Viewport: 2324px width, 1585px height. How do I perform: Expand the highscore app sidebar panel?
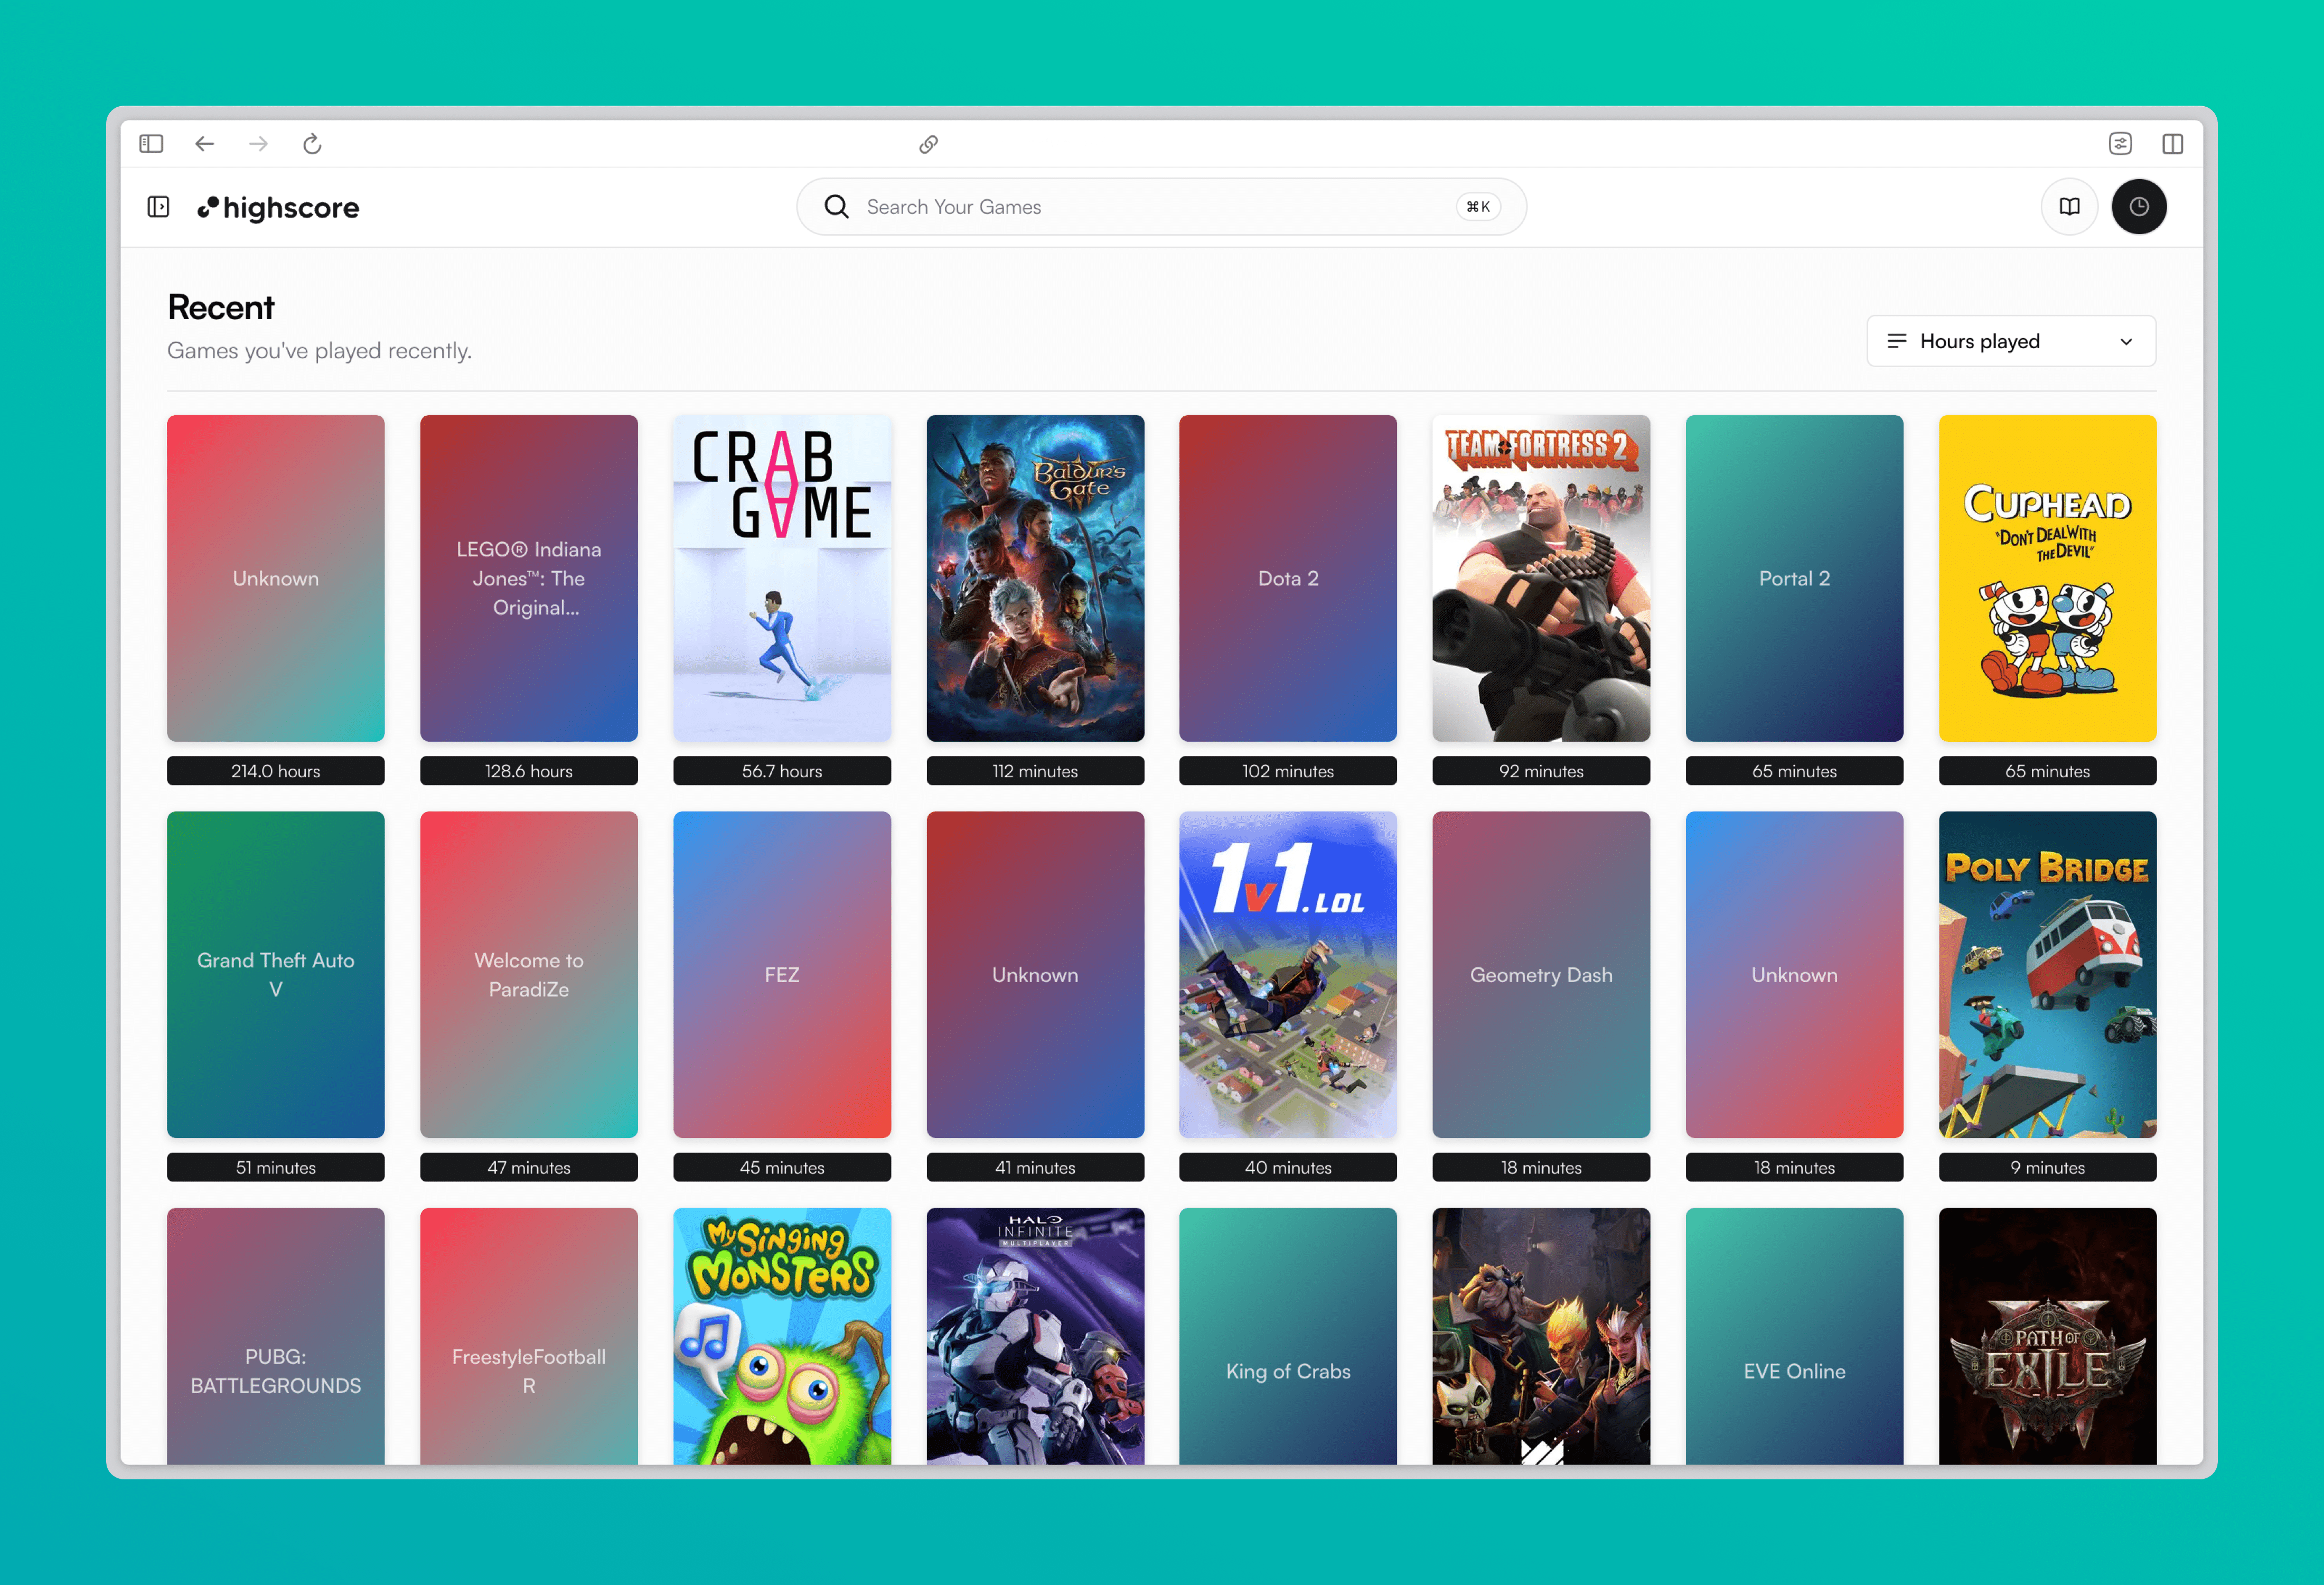[158, 207]
